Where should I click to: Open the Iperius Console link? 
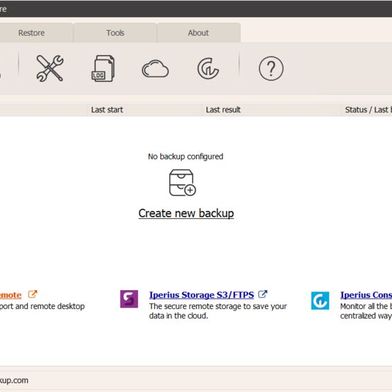(366, 295)
